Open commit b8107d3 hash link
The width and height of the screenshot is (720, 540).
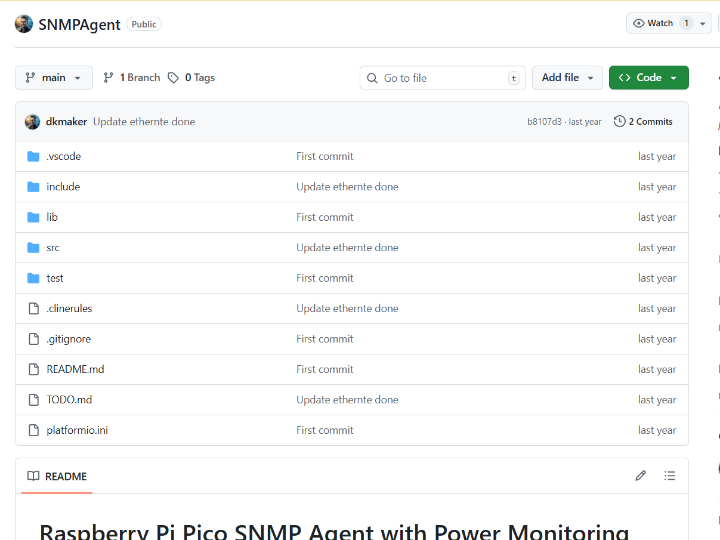pyautogui.click(x=544, y=122)
